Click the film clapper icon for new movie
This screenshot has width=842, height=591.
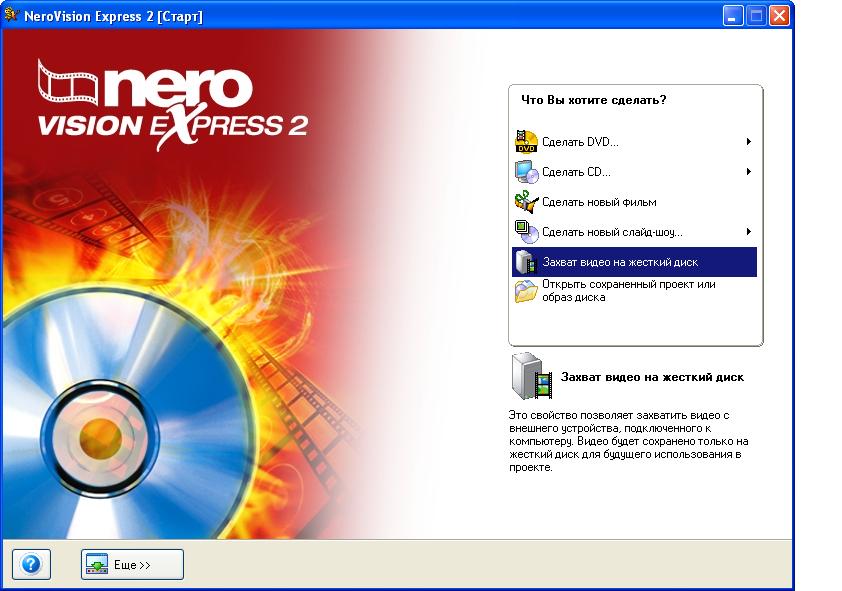526,202
